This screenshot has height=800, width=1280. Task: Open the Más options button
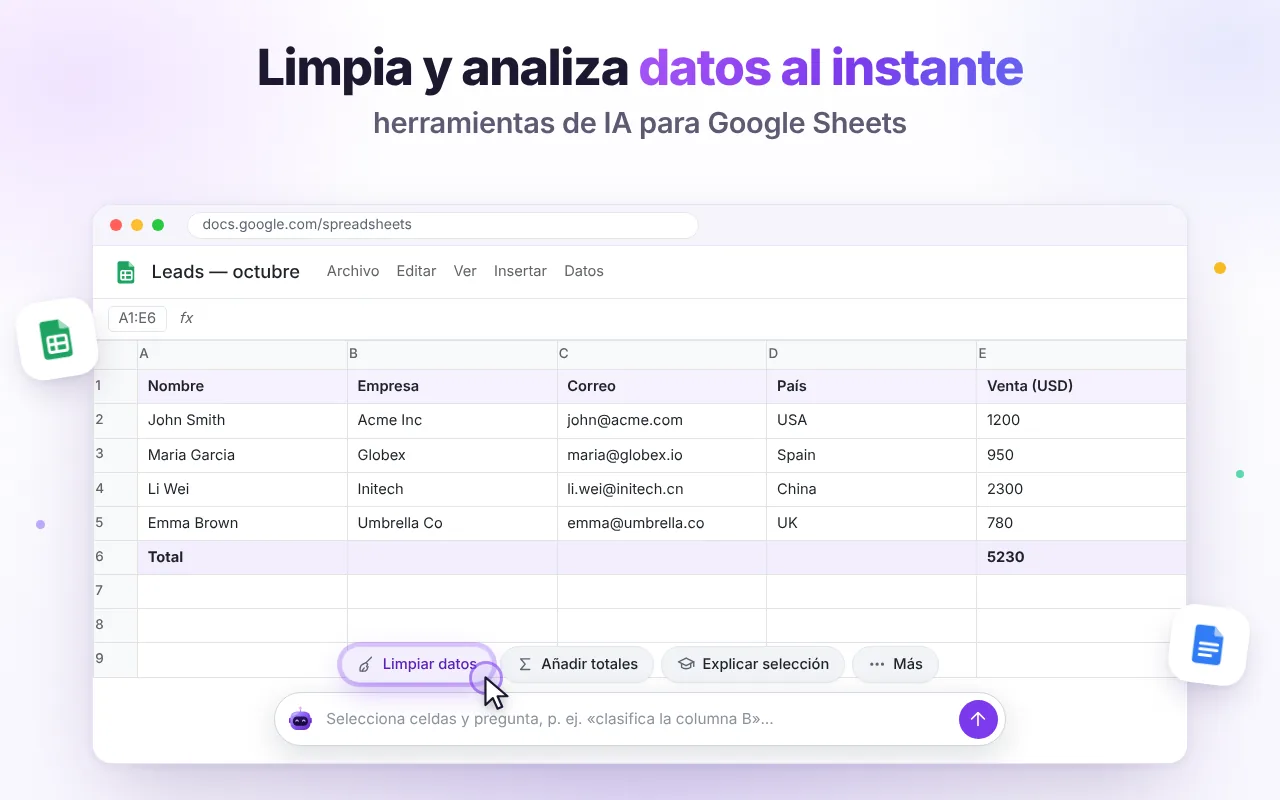point(895,664)
